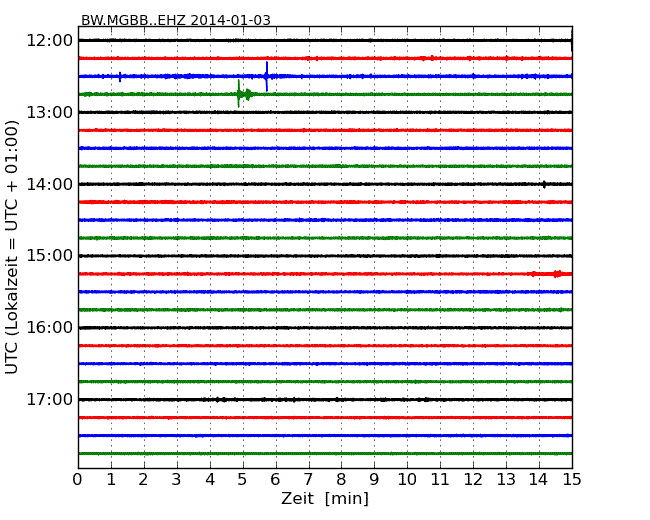The height and width of the screenshot is (520, 650).
Task: Click the tall blue spike near minute 5.7
Action: click(267, 76)
